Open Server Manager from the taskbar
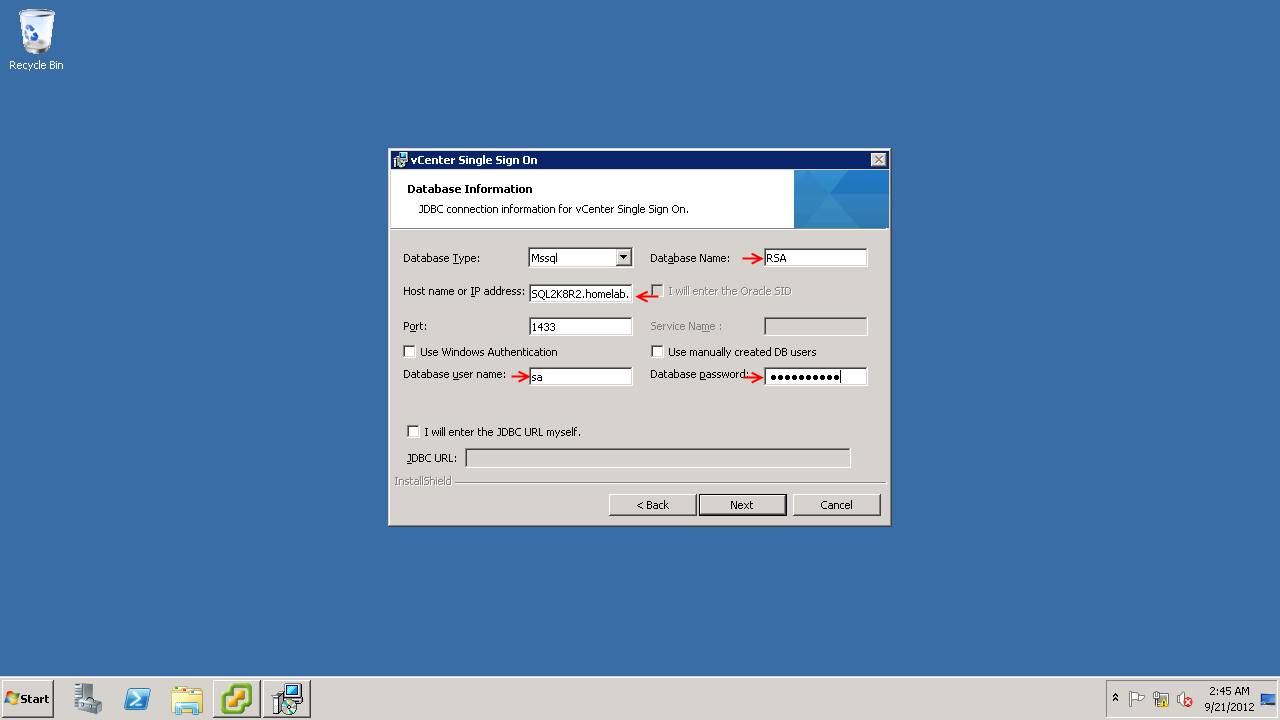The height and width of the screenshot is (720, 1280). (x=88, y=698)
